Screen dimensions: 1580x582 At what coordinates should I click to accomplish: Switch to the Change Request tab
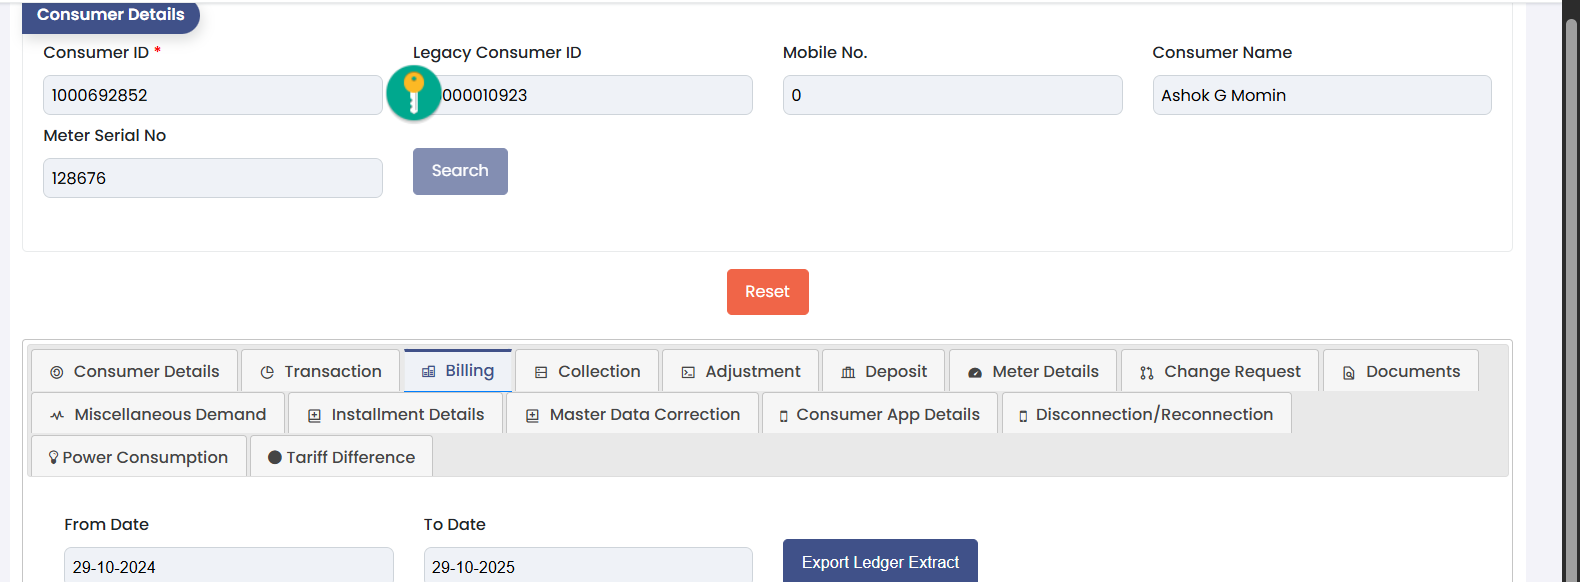tap(1220, 372)
